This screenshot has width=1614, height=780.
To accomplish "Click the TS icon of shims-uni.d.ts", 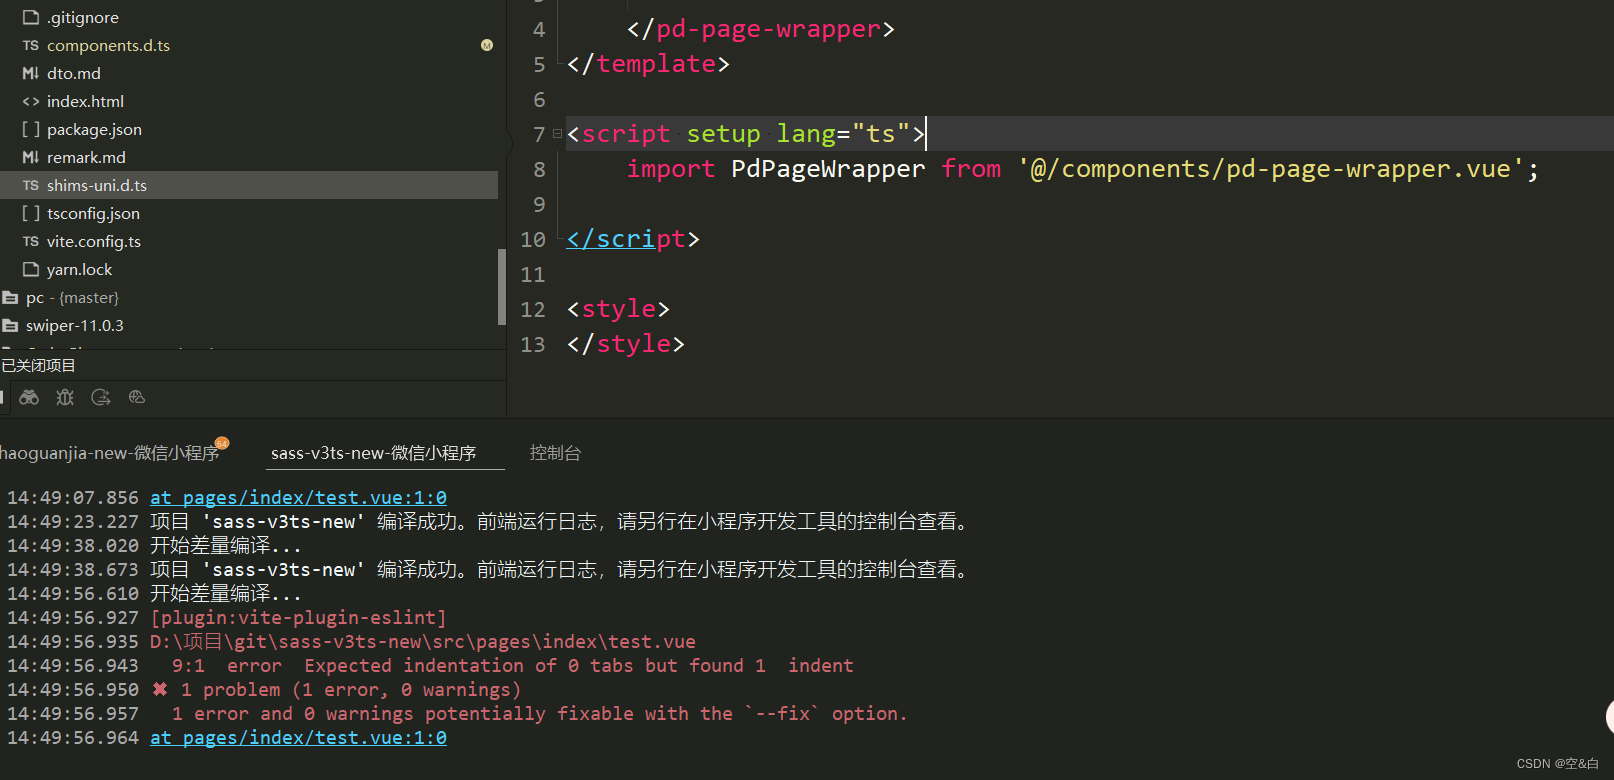I will click(x=31, y=185).
